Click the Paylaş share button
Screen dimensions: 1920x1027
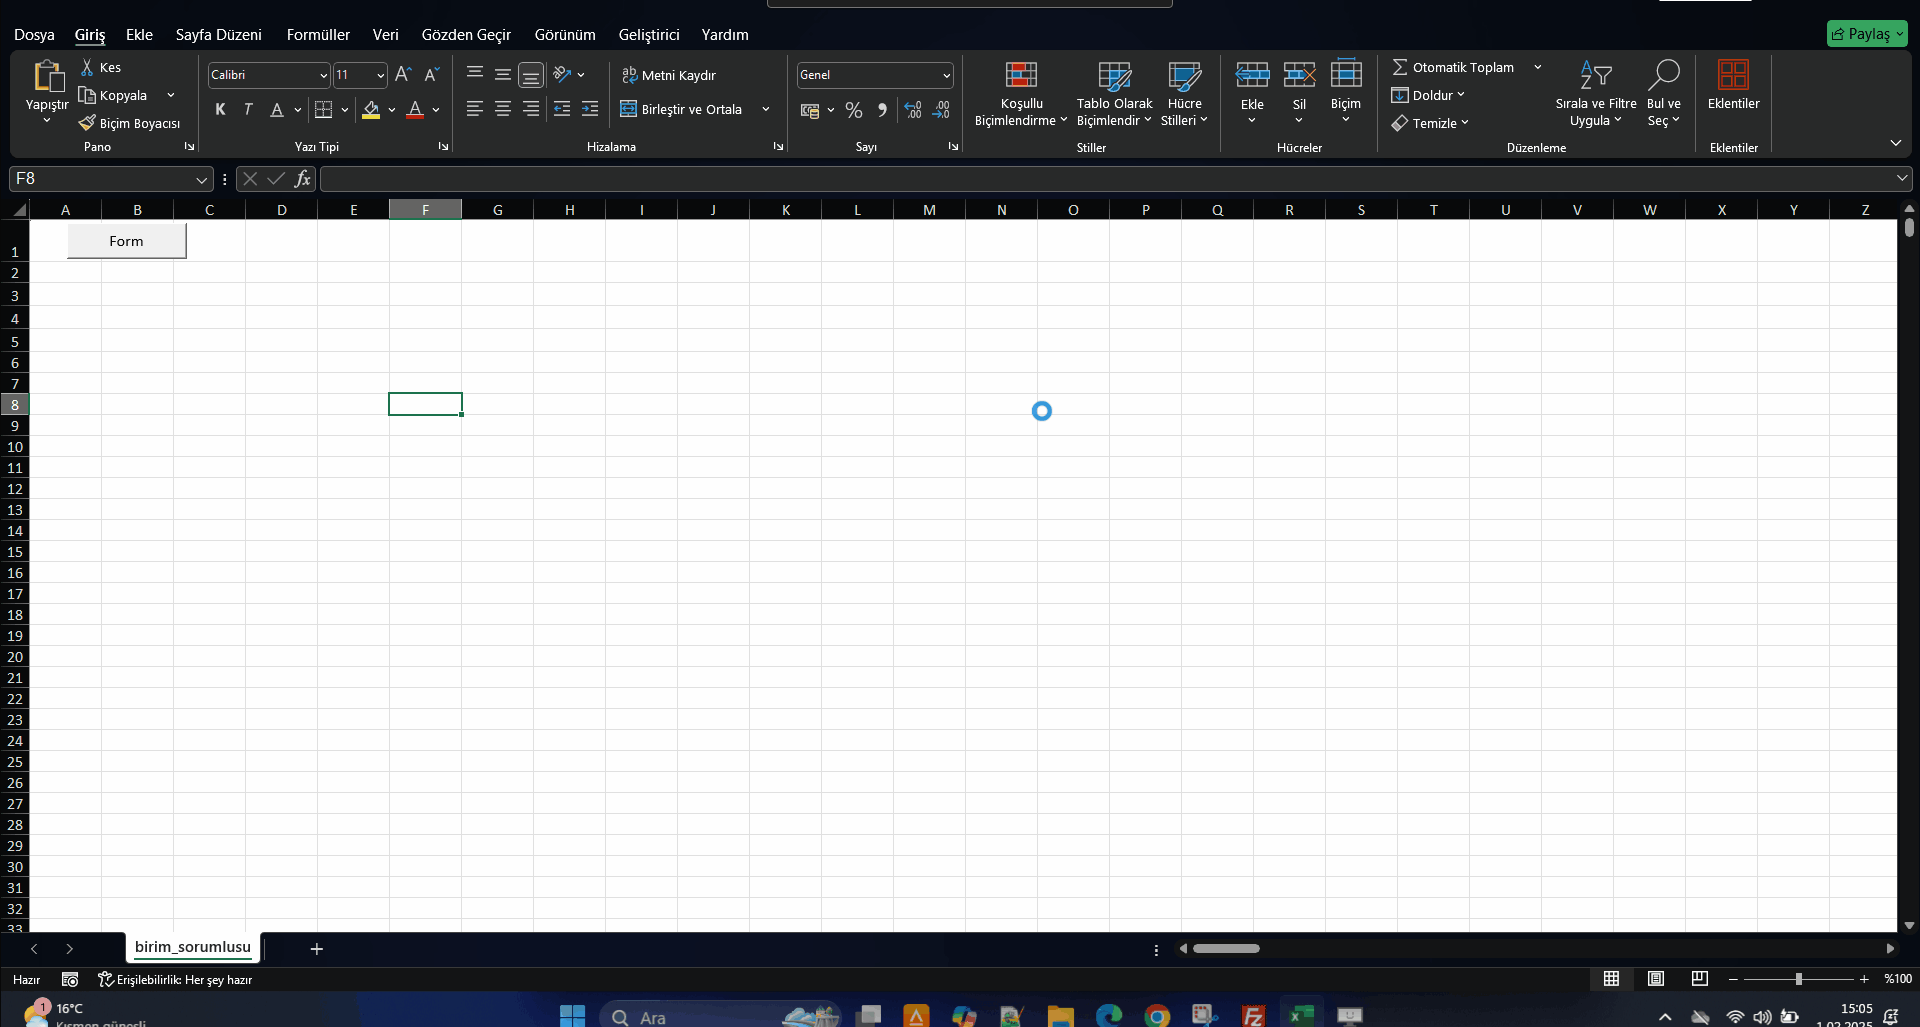point(1867,34)
